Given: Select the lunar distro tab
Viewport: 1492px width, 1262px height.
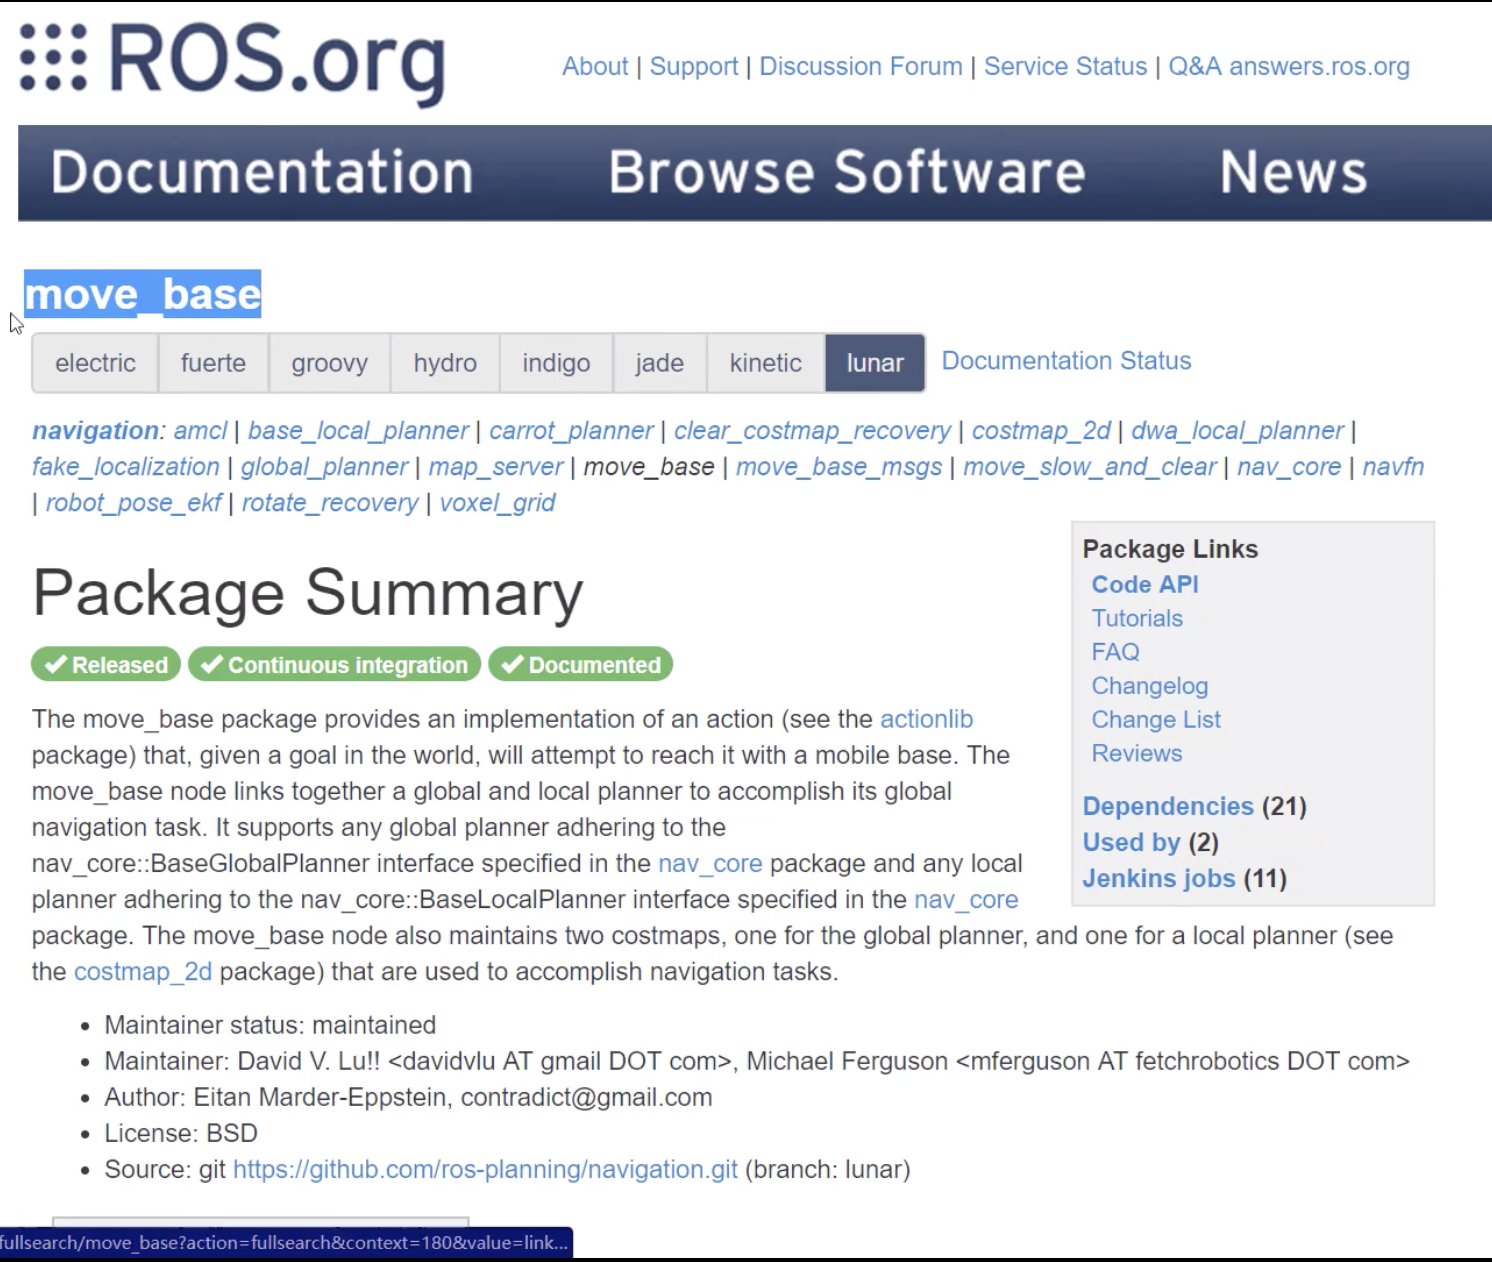Looking at the screenshot, I should click(875, 363).
